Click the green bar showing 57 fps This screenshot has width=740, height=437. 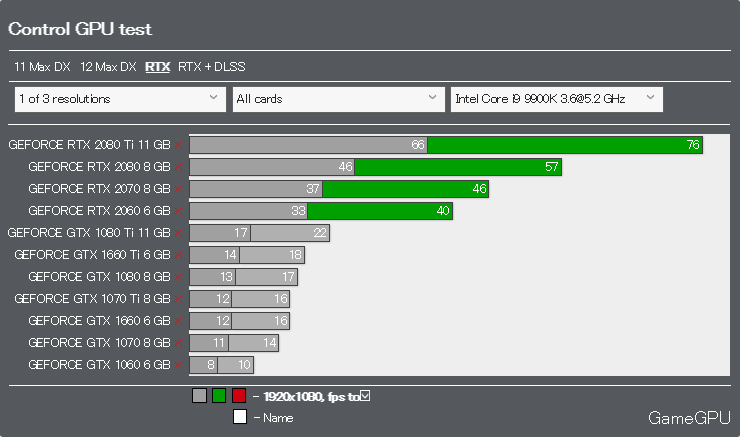(x=458, y=167)
